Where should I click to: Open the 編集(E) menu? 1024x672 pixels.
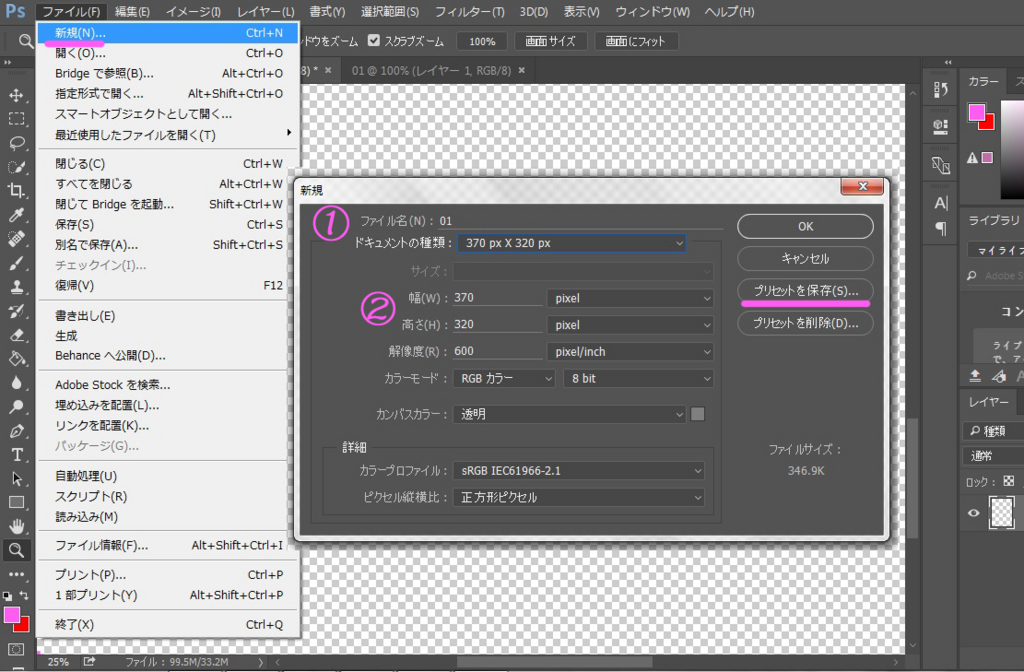(x=132, y=12)
